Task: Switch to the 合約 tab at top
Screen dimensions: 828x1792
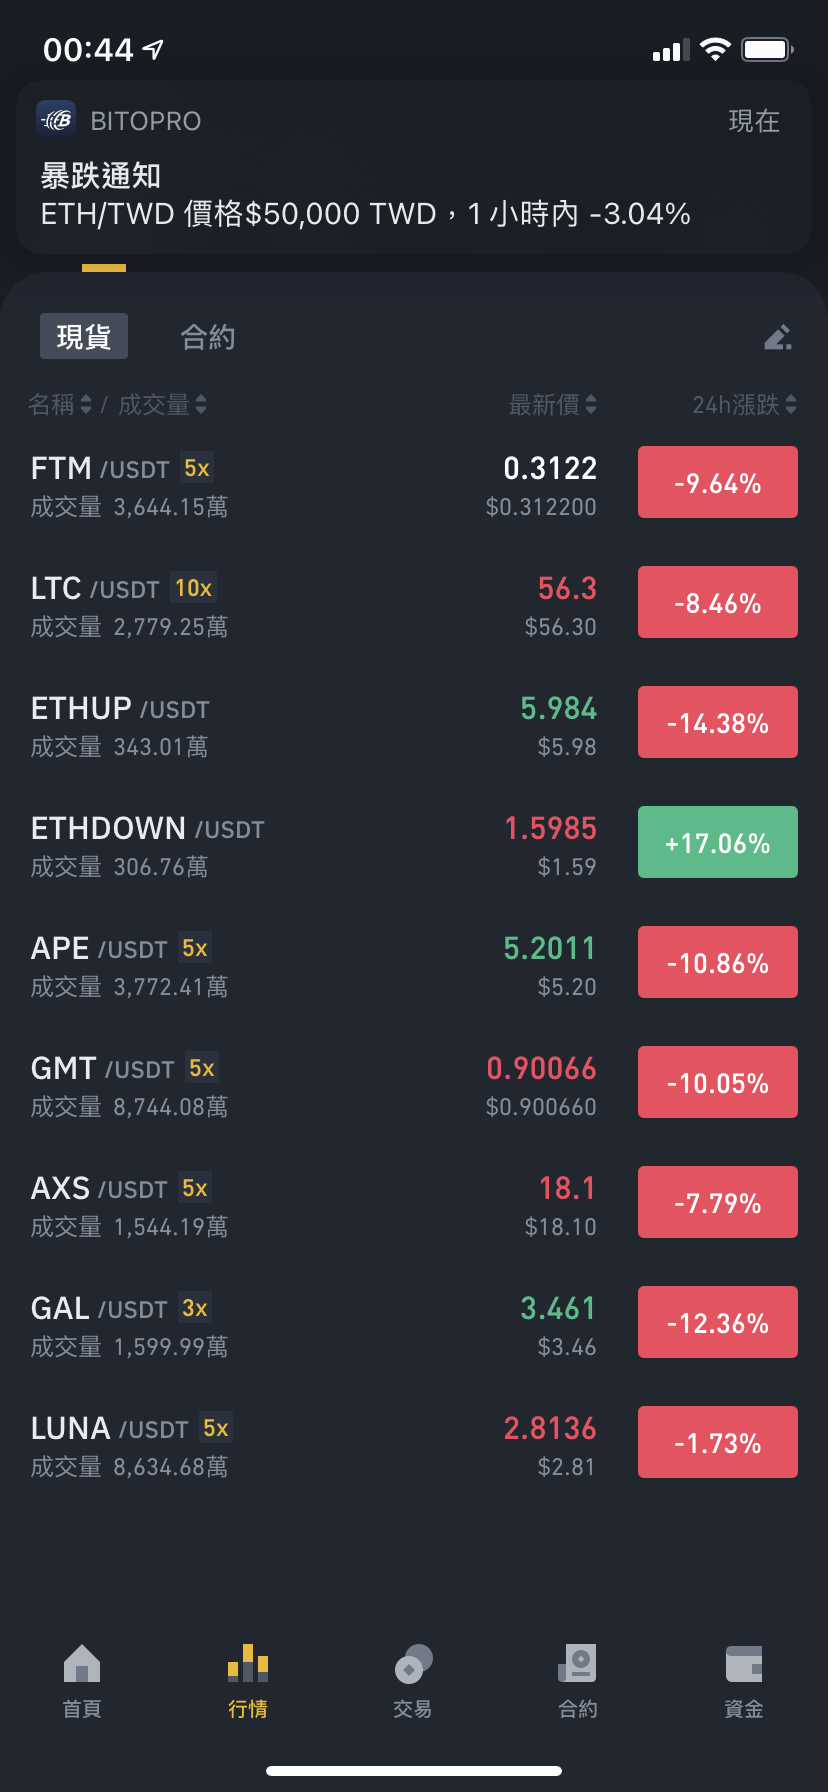Action: [207, 337]
